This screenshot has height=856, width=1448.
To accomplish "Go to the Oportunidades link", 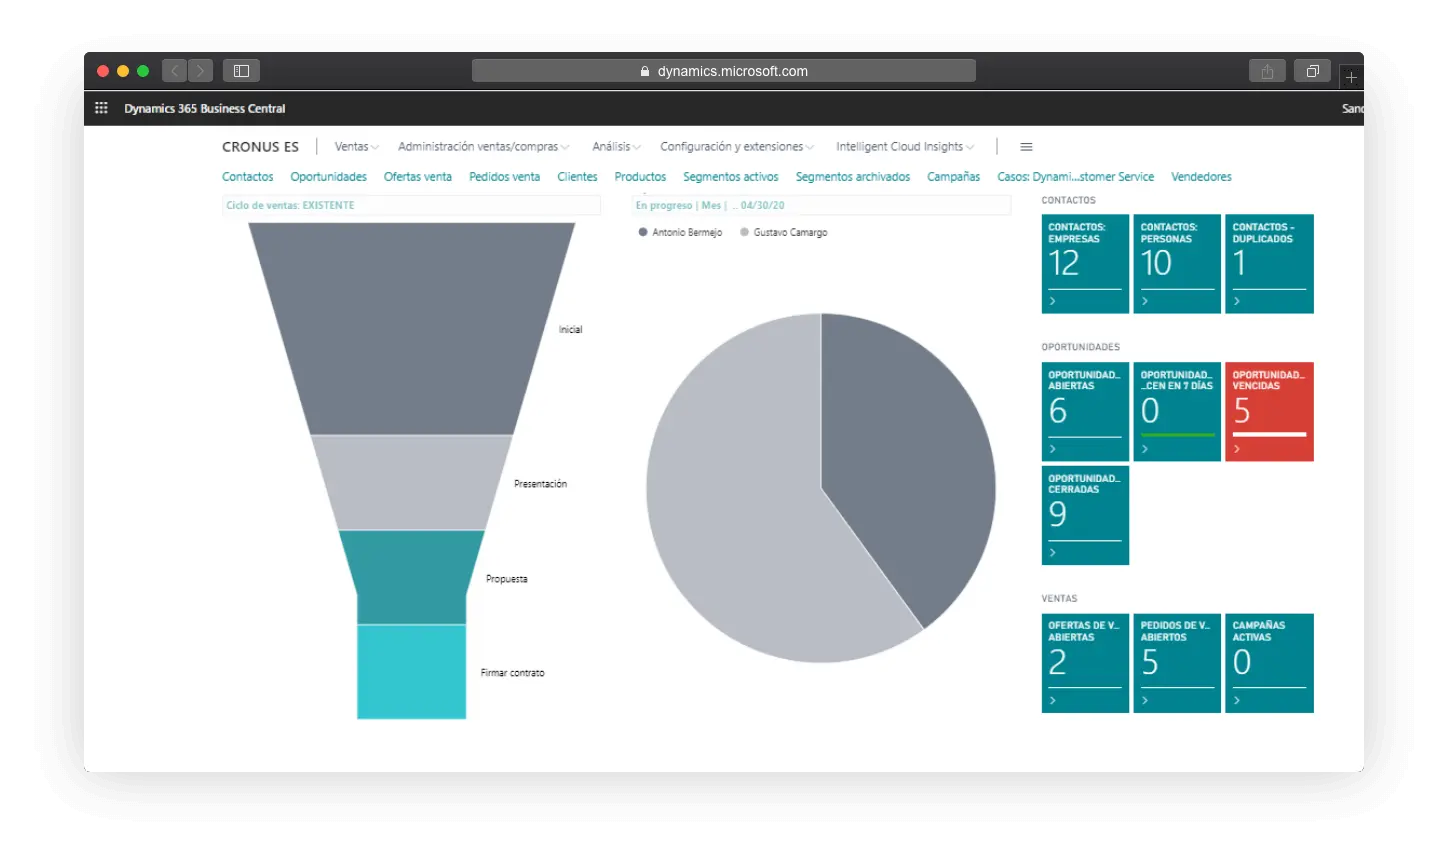I will click(x=328, y=177).
